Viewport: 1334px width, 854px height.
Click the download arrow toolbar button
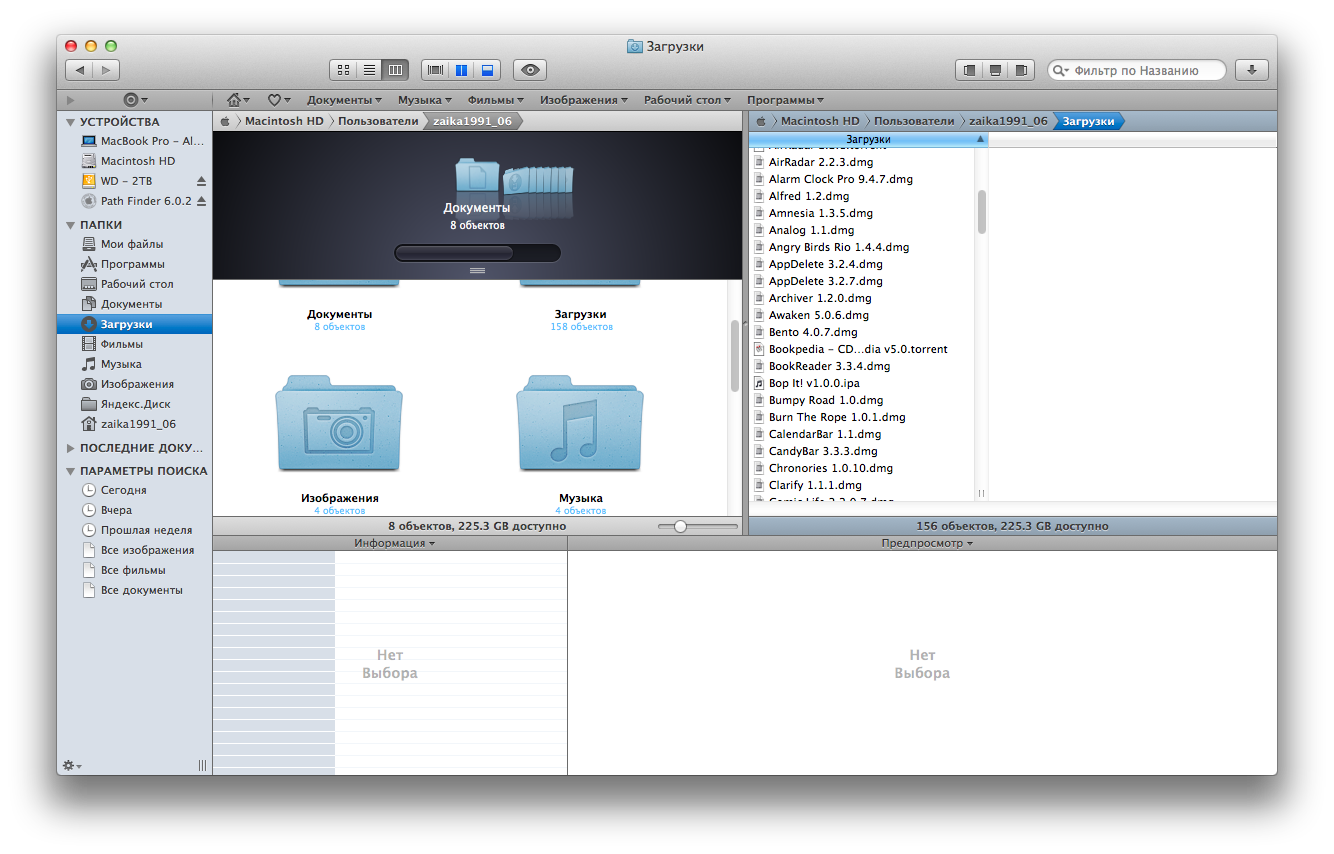(1251, 70)
